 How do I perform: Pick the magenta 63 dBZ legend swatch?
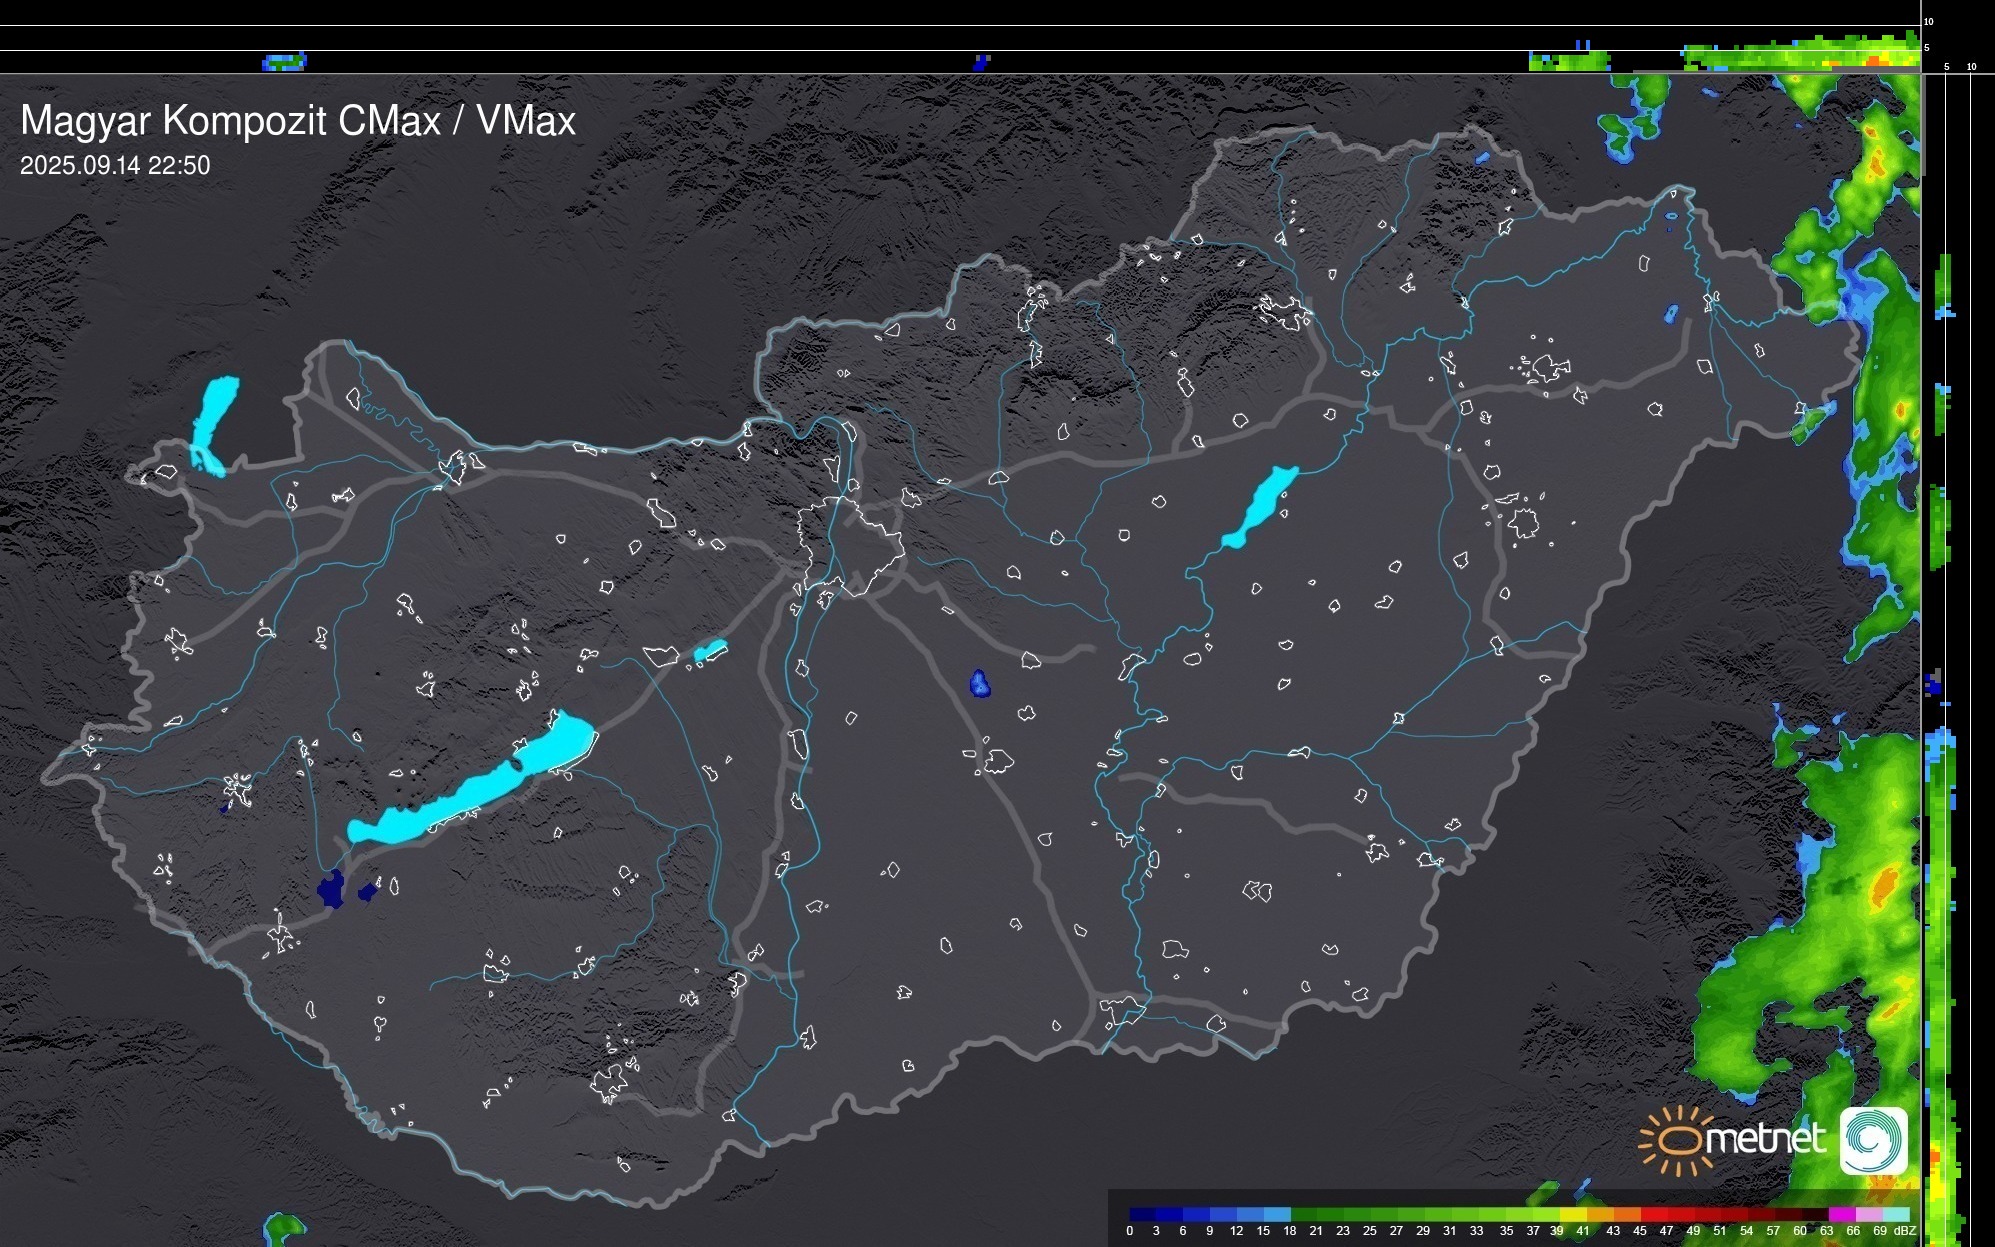pos(1843,1214)
